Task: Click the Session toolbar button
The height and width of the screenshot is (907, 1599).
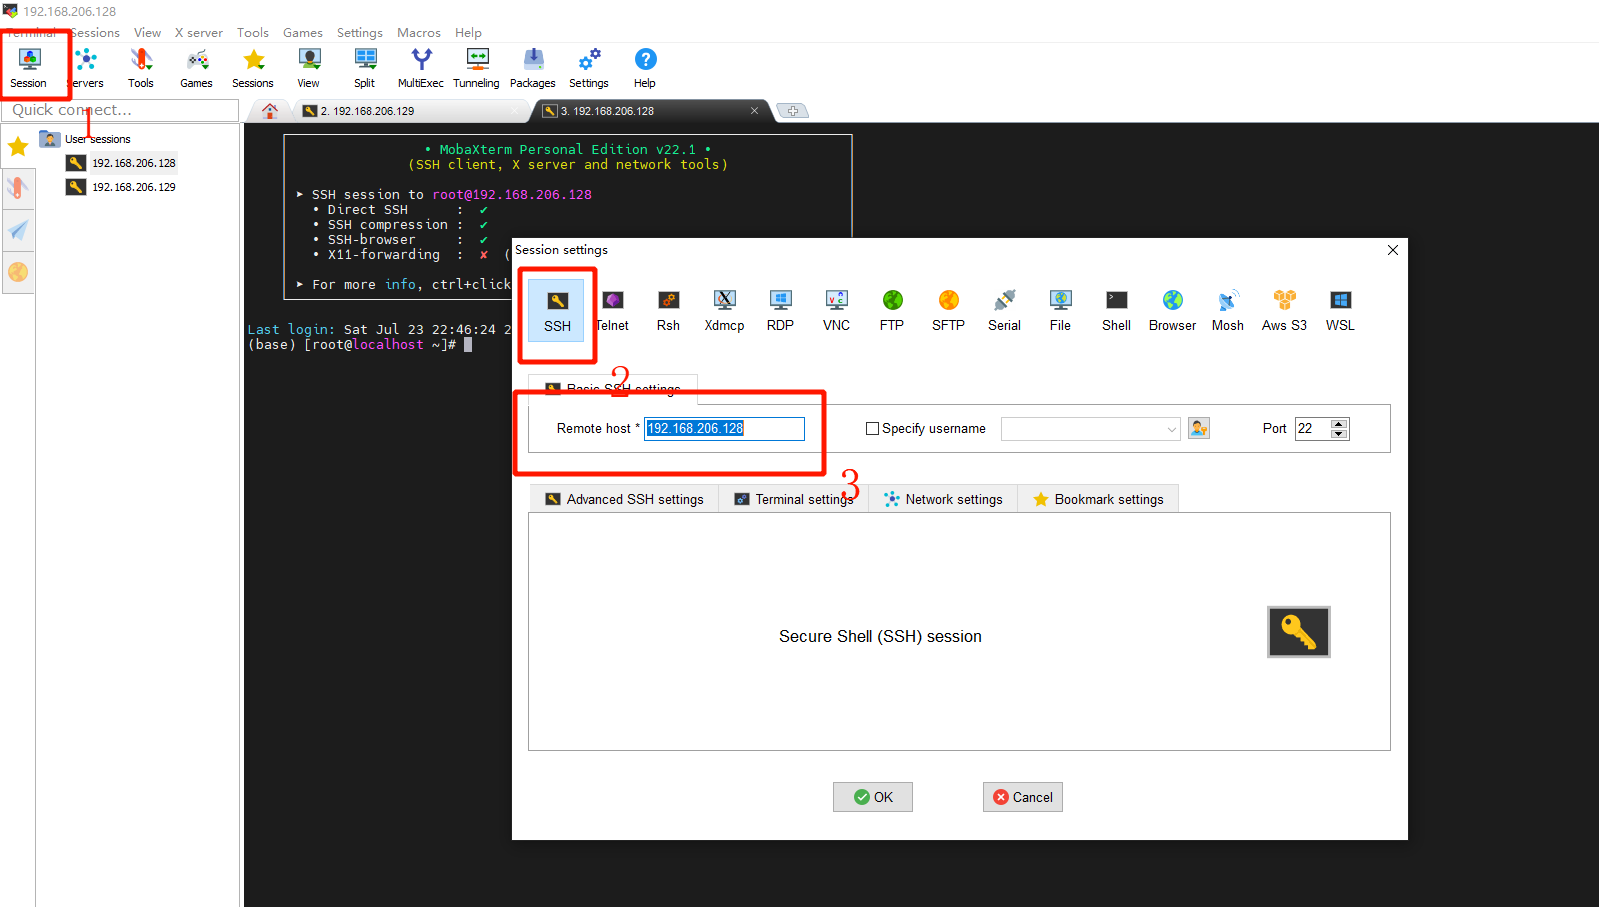Action: pos(29,68)
